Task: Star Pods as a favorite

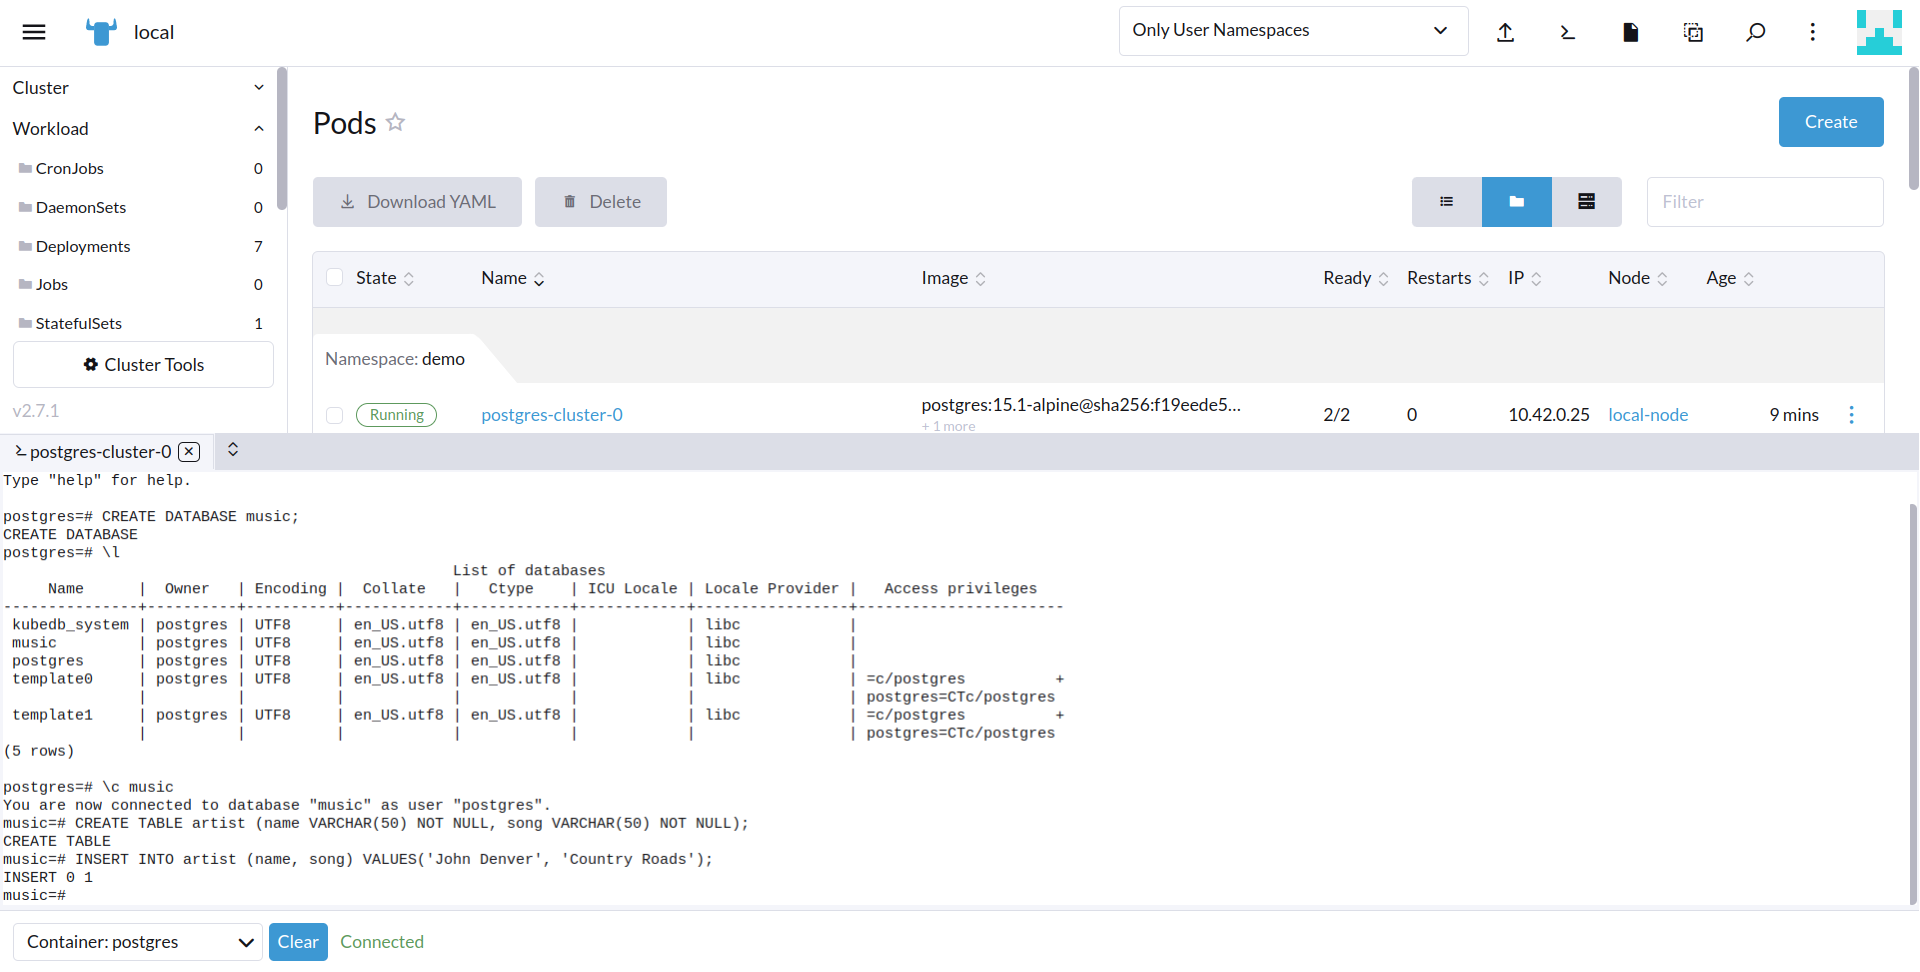Action: tap(395, 122)
